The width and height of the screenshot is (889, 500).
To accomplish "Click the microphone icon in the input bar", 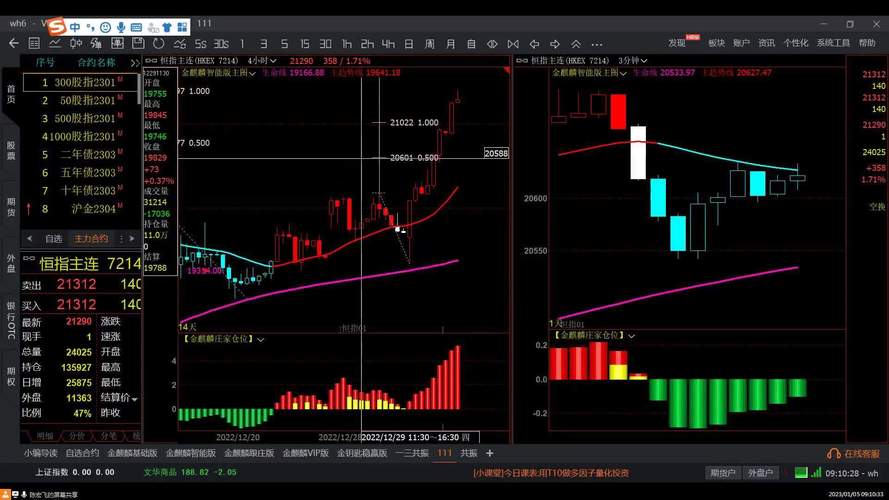I will pyautogui.click(x=122, y=26).
